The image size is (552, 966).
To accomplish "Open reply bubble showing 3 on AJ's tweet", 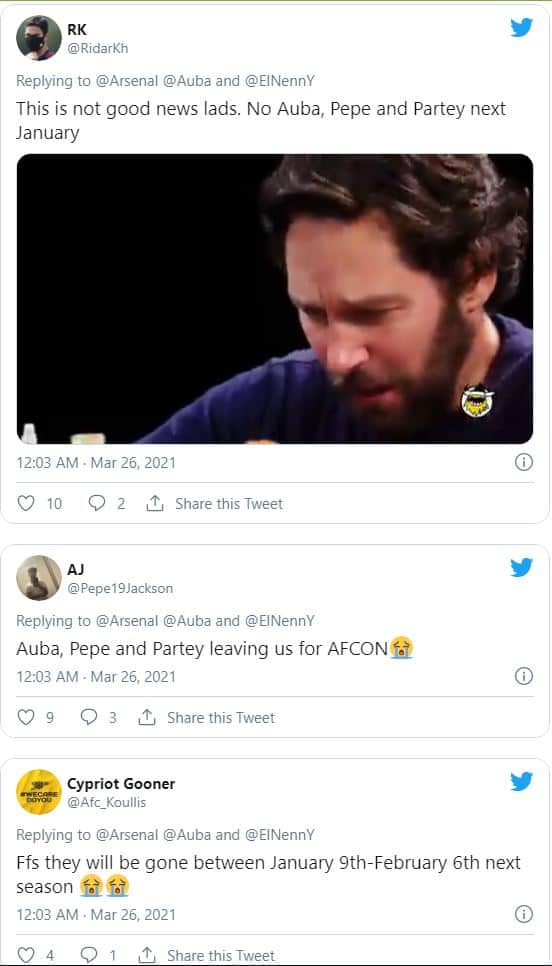I will [x=89, y=717].
